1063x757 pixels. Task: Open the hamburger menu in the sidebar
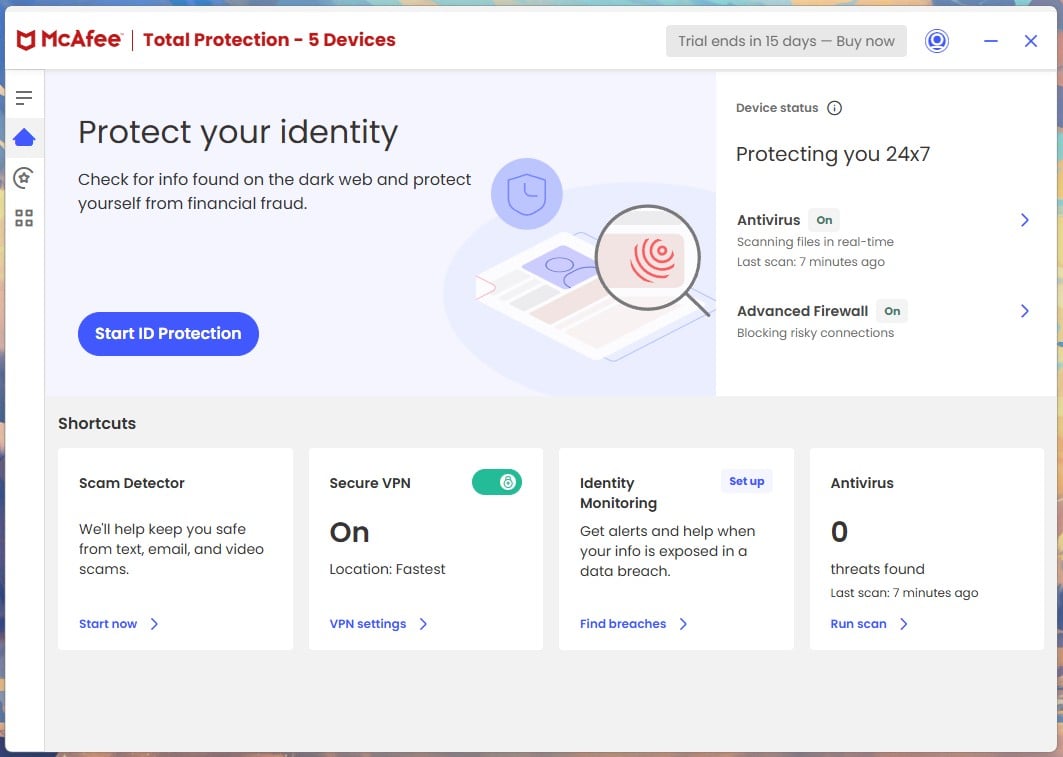(24, 98)
